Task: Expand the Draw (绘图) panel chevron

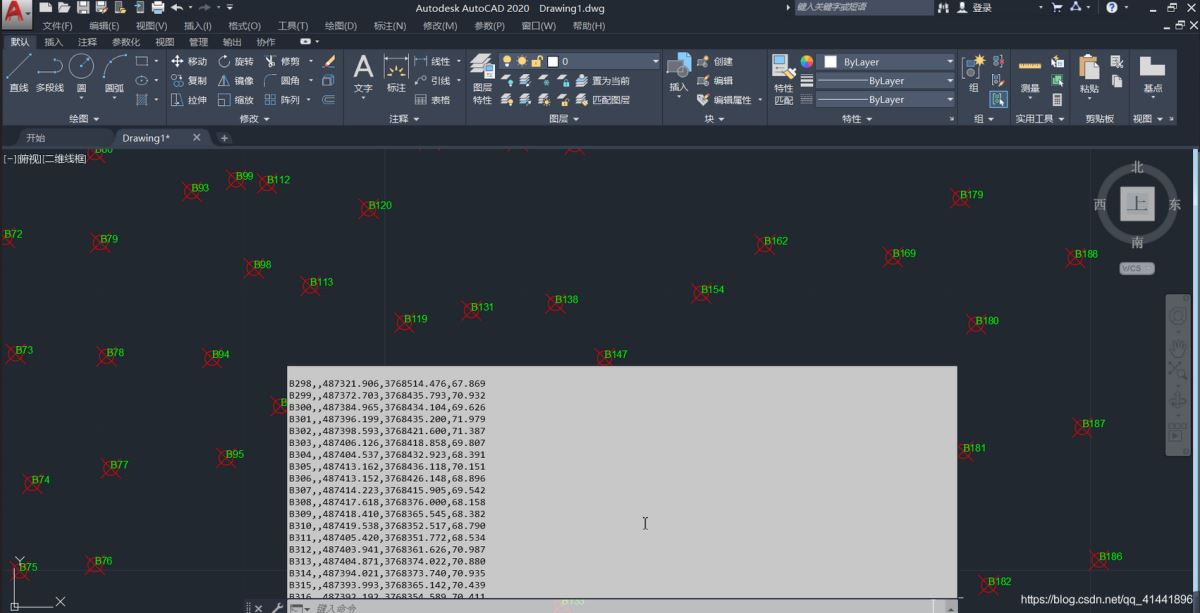Action: pyautogui.click(x=96, y=119)
